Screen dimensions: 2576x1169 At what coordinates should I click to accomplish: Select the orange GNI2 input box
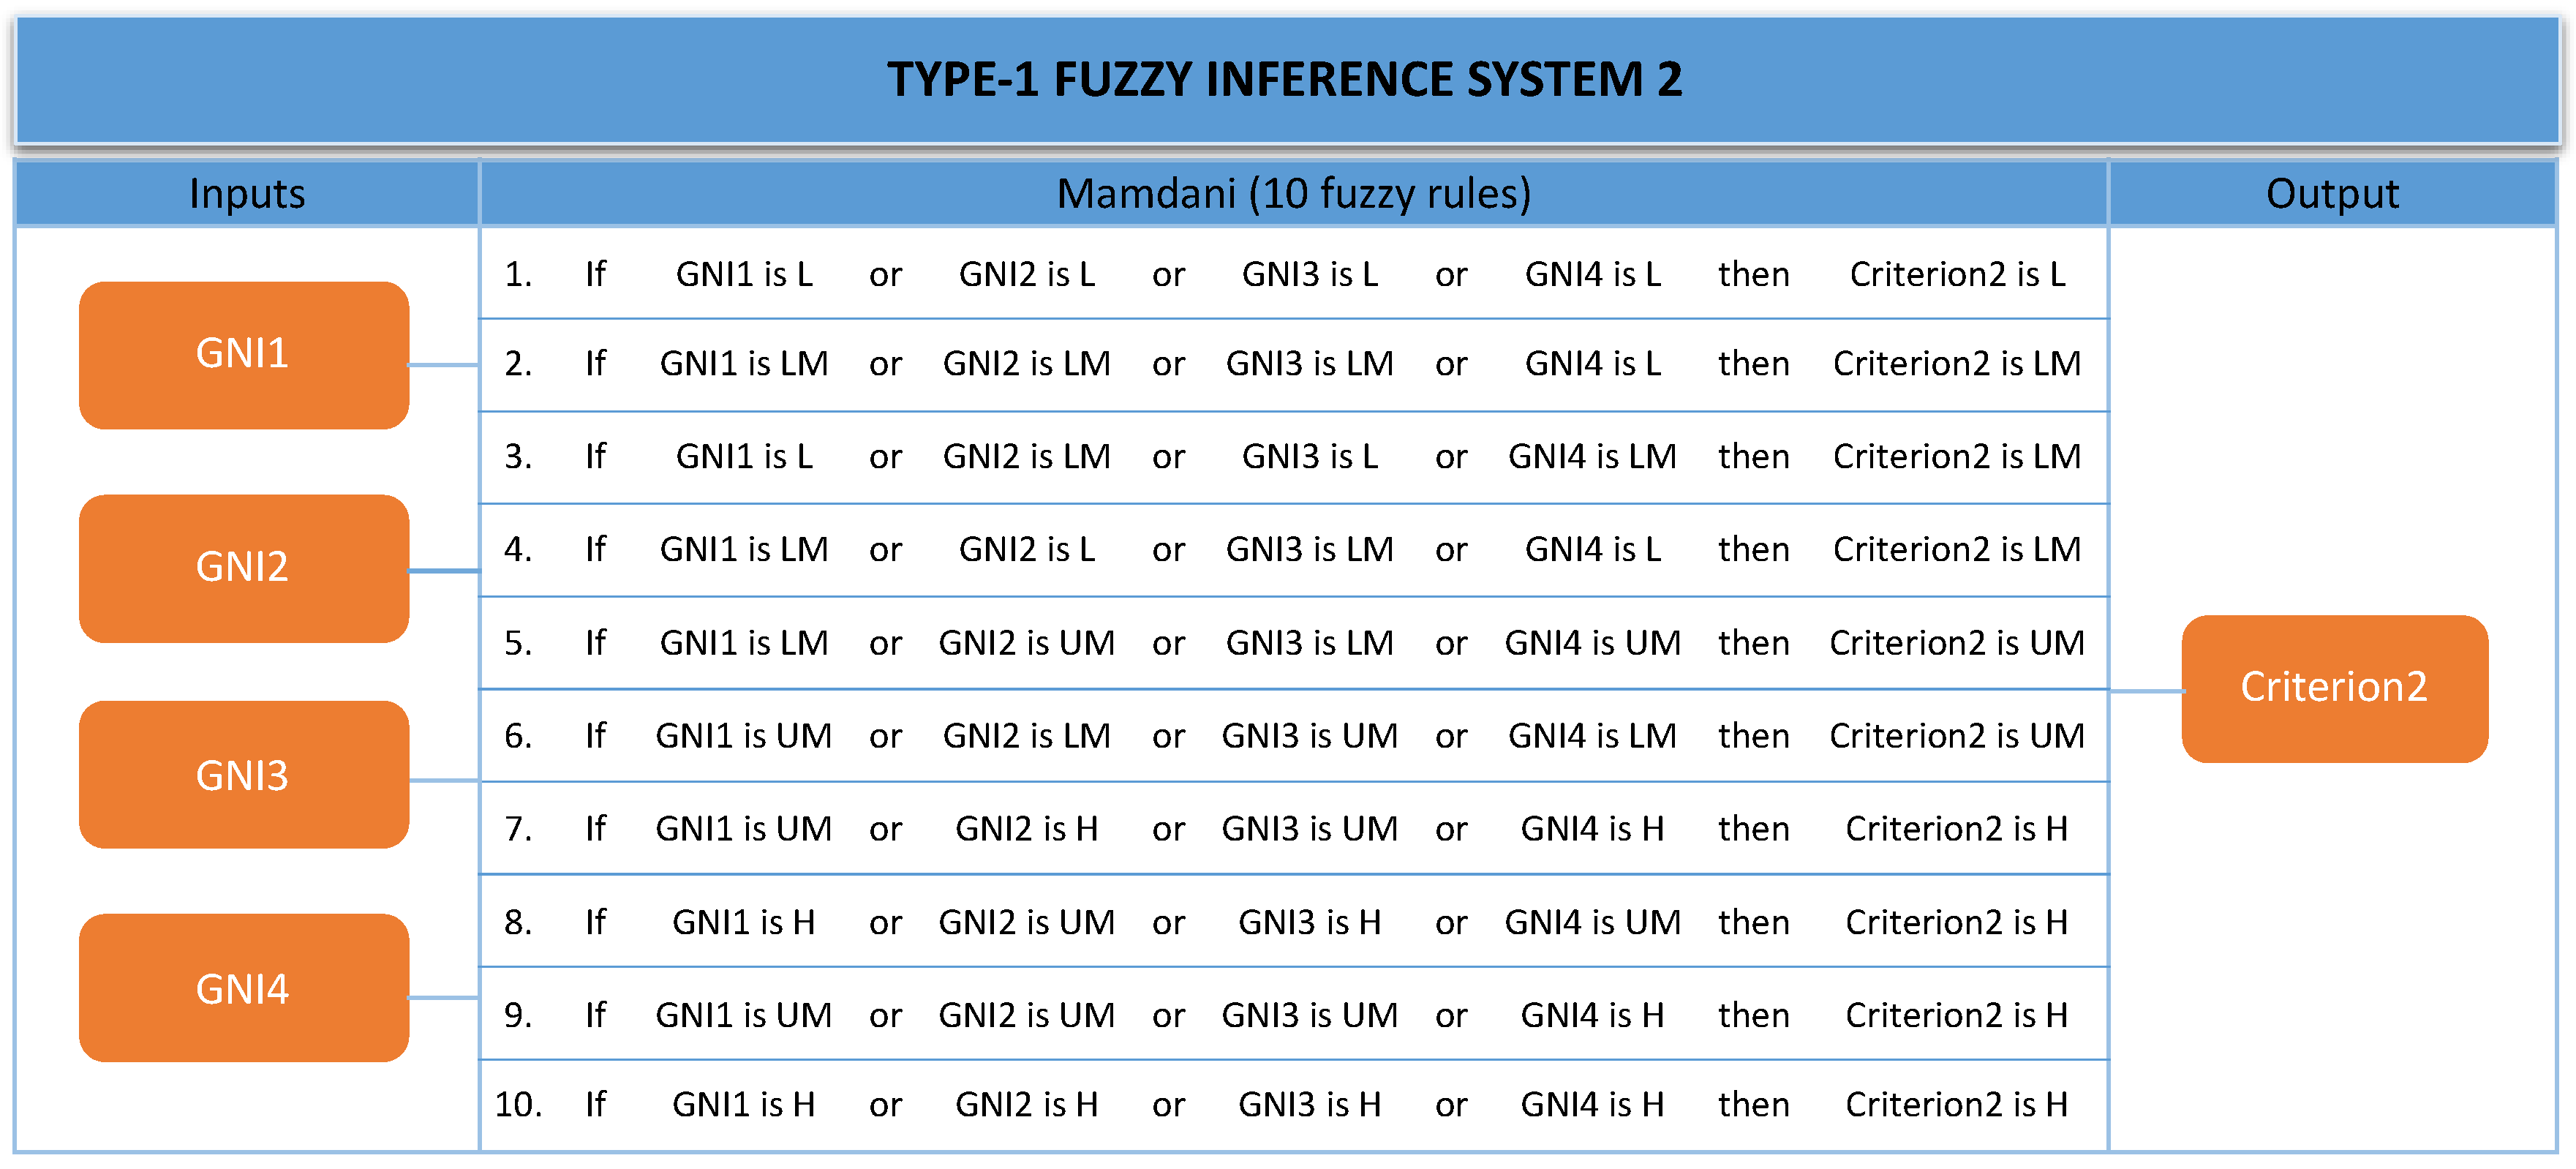click(x=243, y=567)
